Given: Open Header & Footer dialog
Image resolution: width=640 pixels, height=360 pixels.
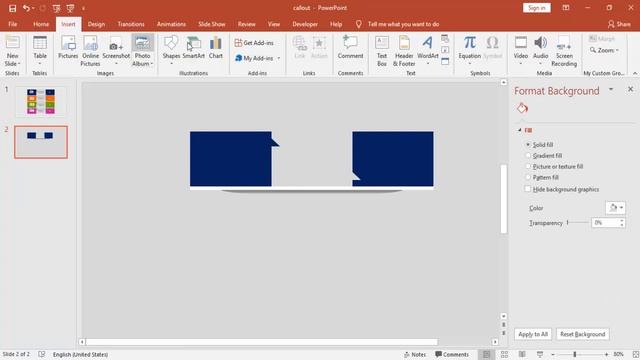Looking at the screenshot, I should [404, 51].
